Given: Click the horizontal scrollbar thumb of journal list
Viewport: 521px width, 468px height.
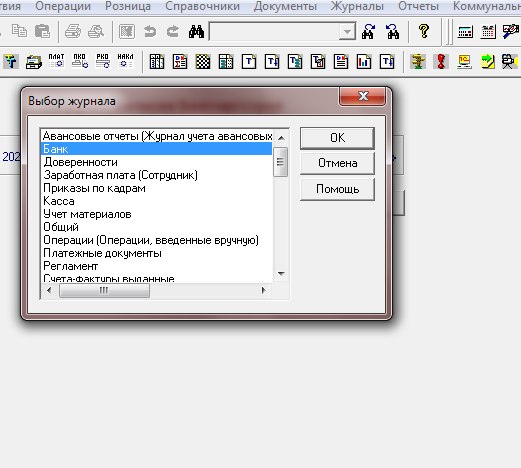Looking at the screenshot, I should 104,290.
